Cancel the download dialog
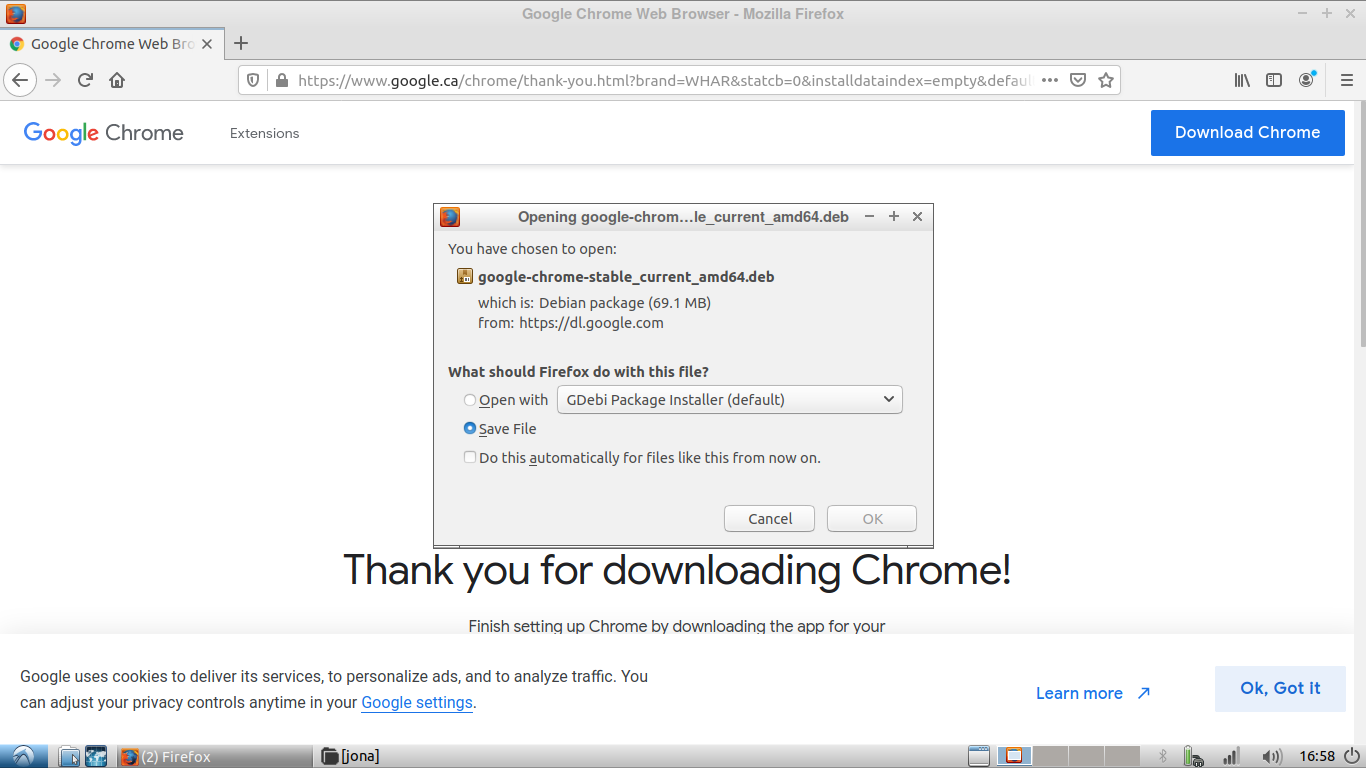 [770, 518]
